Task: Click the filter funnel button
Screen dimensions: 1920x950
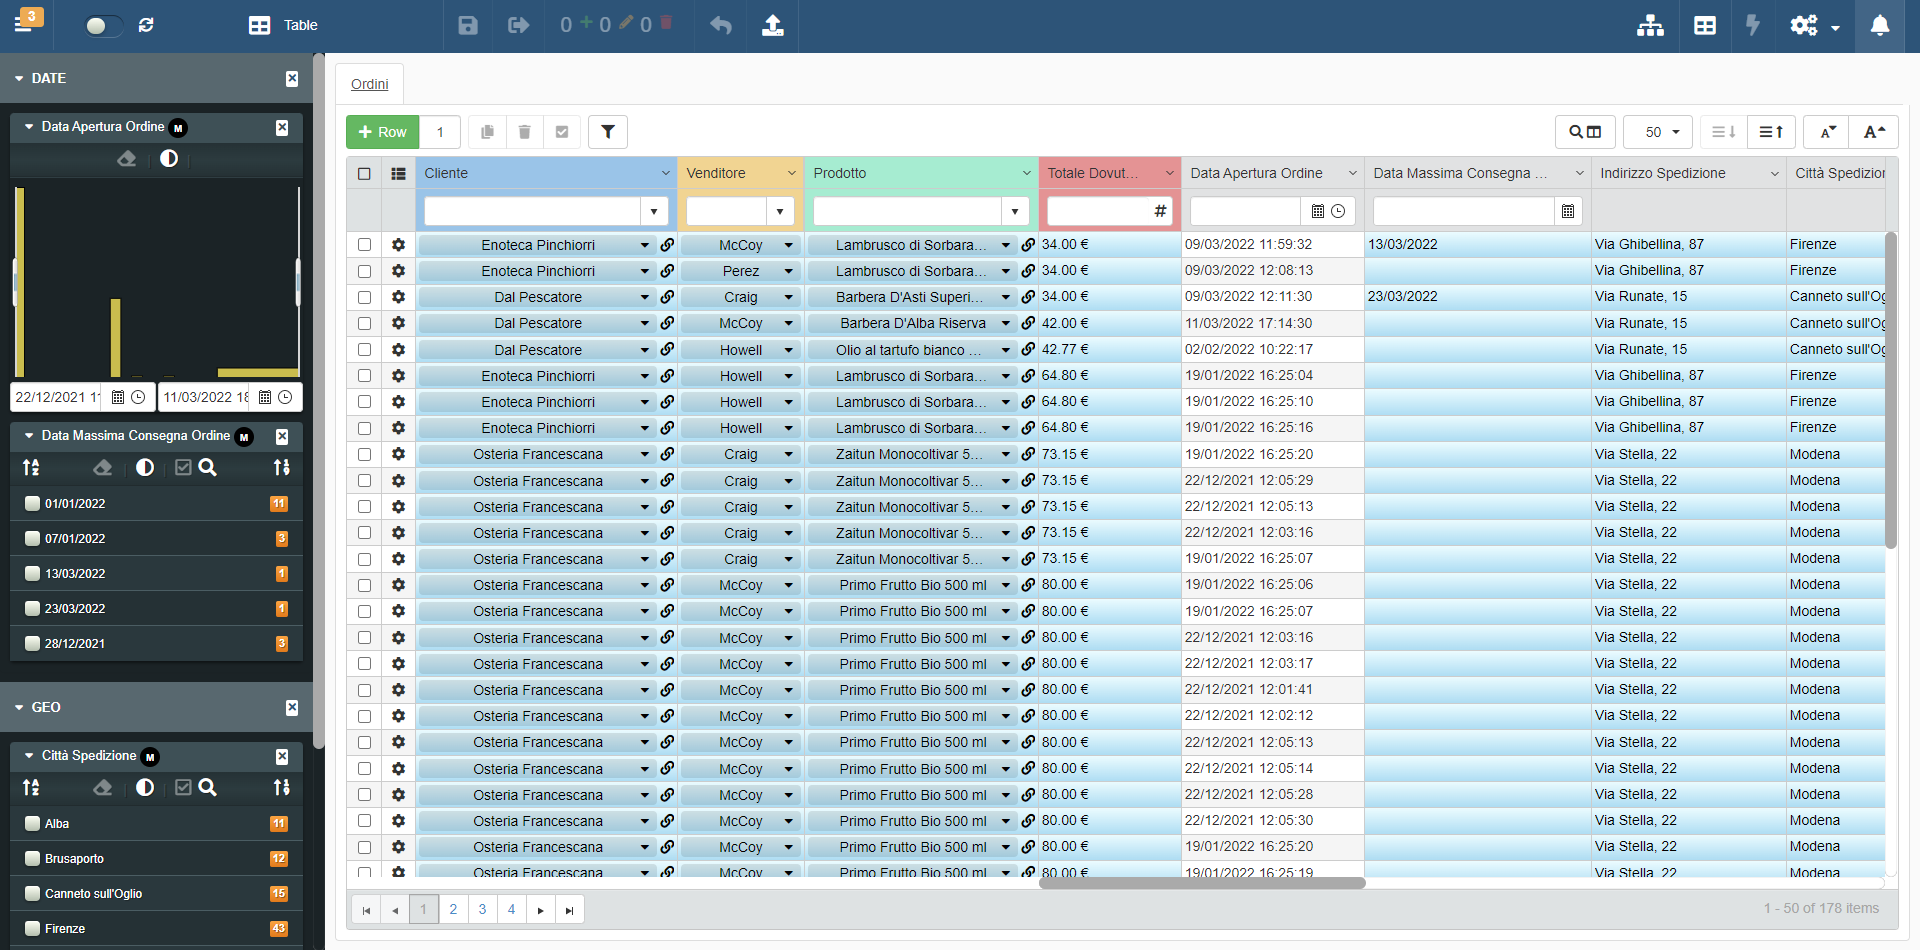Action: pyautogui.click(x=608, y=132)
